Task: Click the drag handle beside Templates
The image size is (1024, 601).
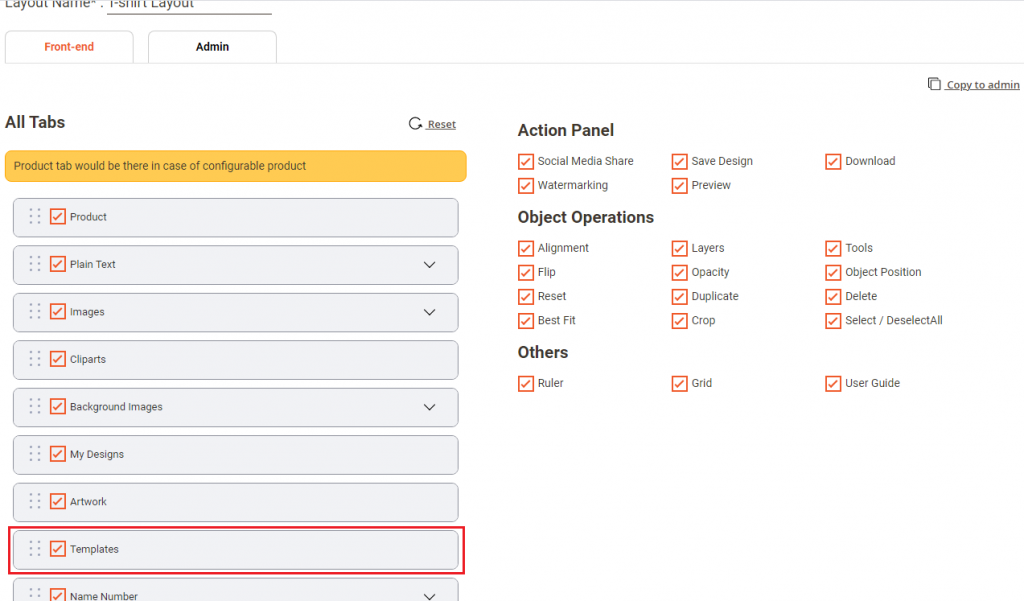Action: [35, 549]
